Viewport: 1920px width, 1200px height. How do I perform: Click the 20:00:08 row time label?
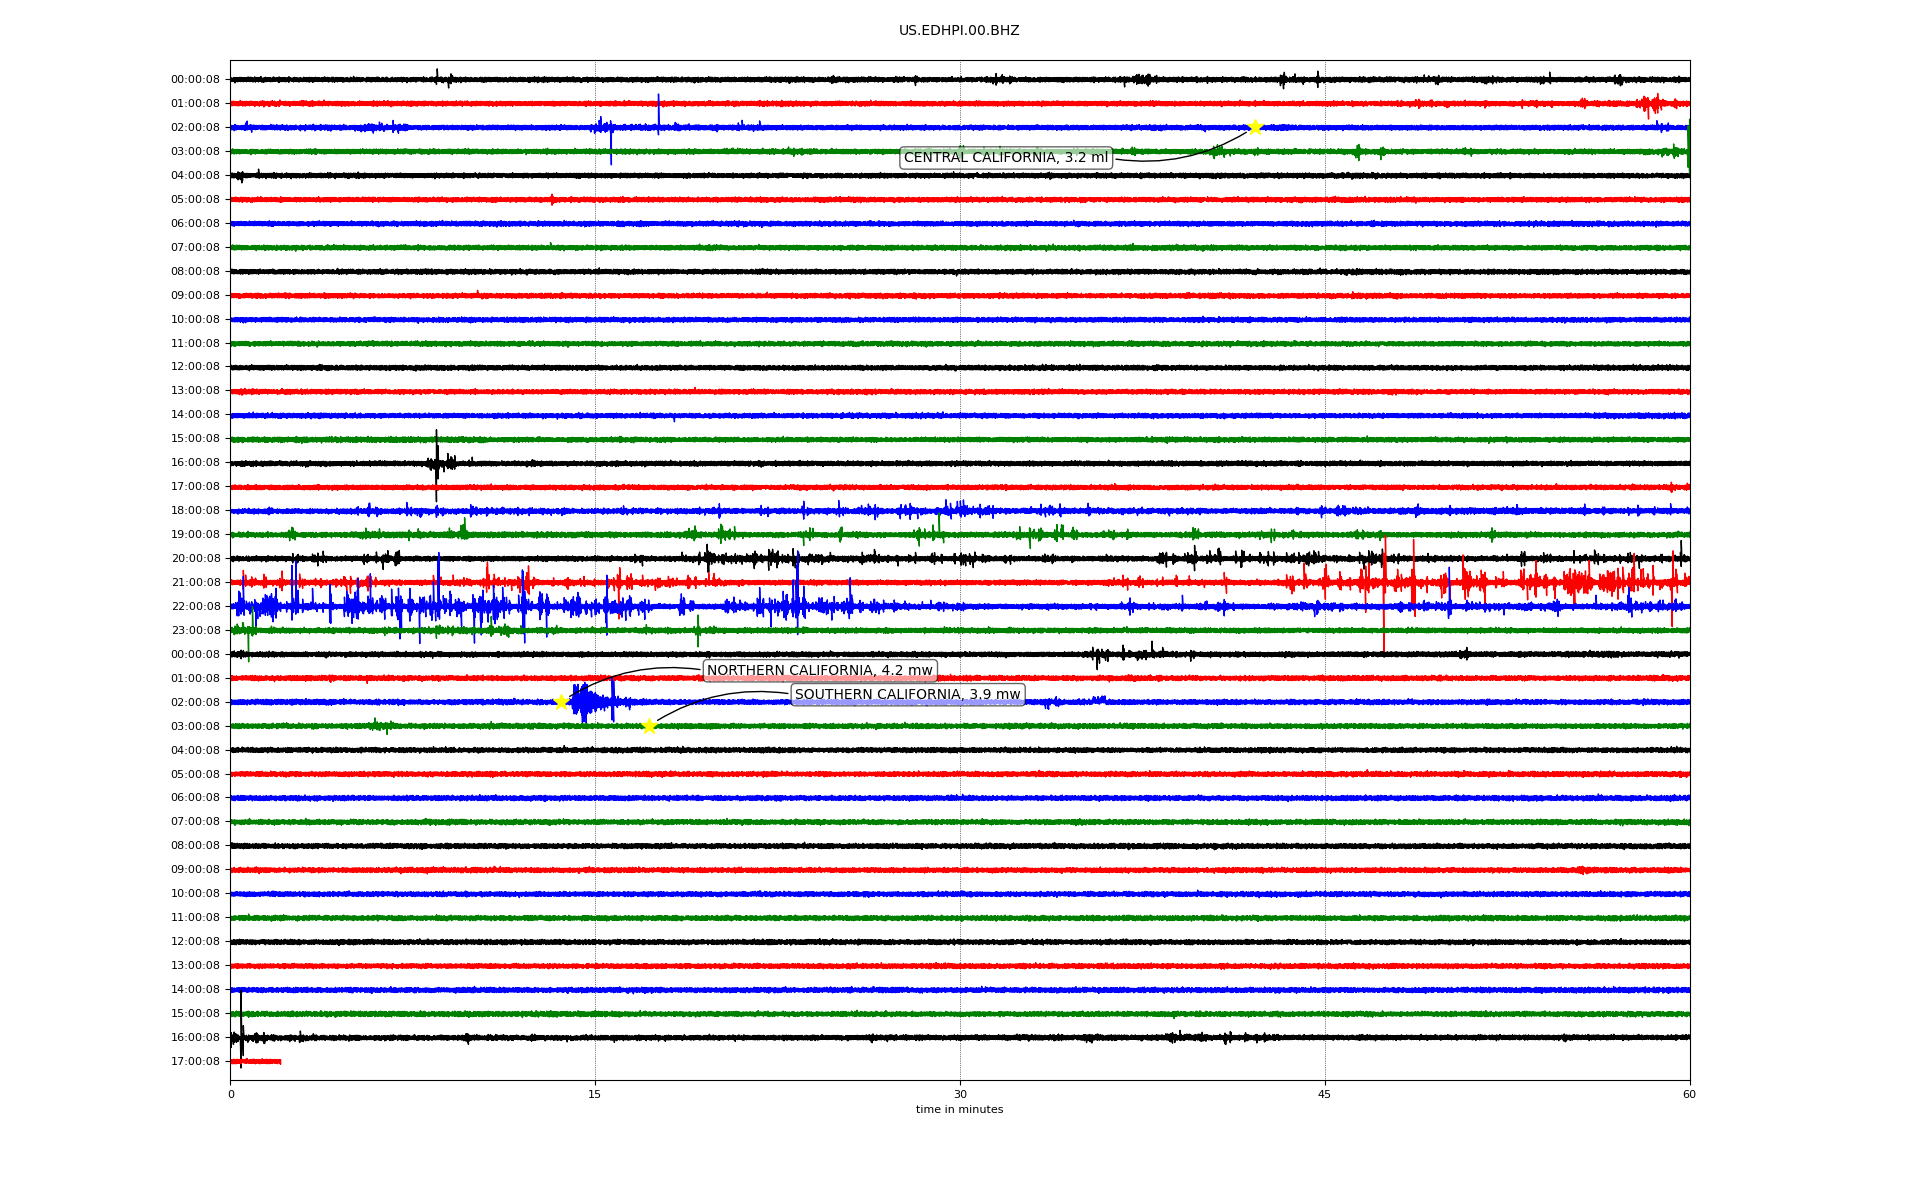tap(195, 559)
